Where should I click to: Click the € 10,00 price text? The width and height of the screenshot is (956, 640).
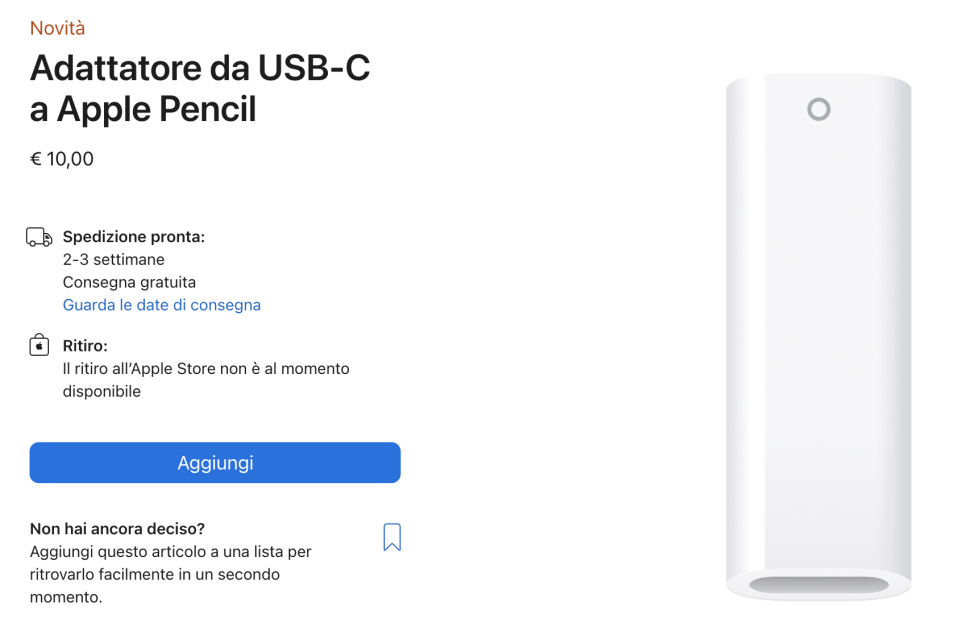pyautogui.click(x=62, y=158)
